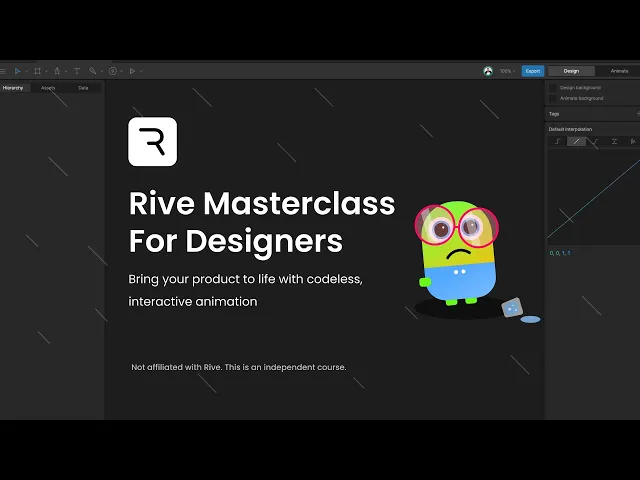Switch to Animate mode
640x480 pixels.
point(619,71)
